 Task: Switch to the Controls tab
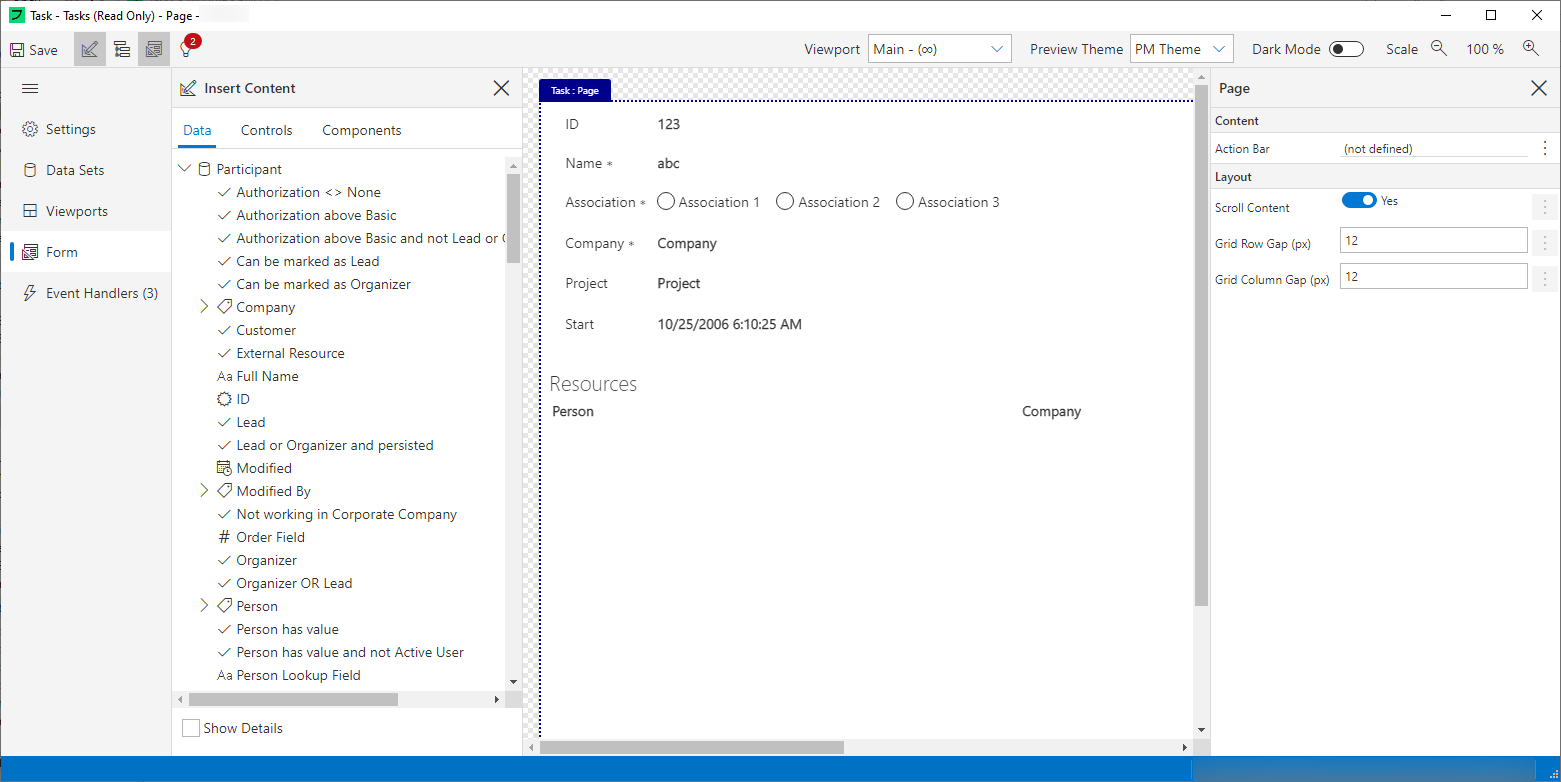(x=267, y=130)
